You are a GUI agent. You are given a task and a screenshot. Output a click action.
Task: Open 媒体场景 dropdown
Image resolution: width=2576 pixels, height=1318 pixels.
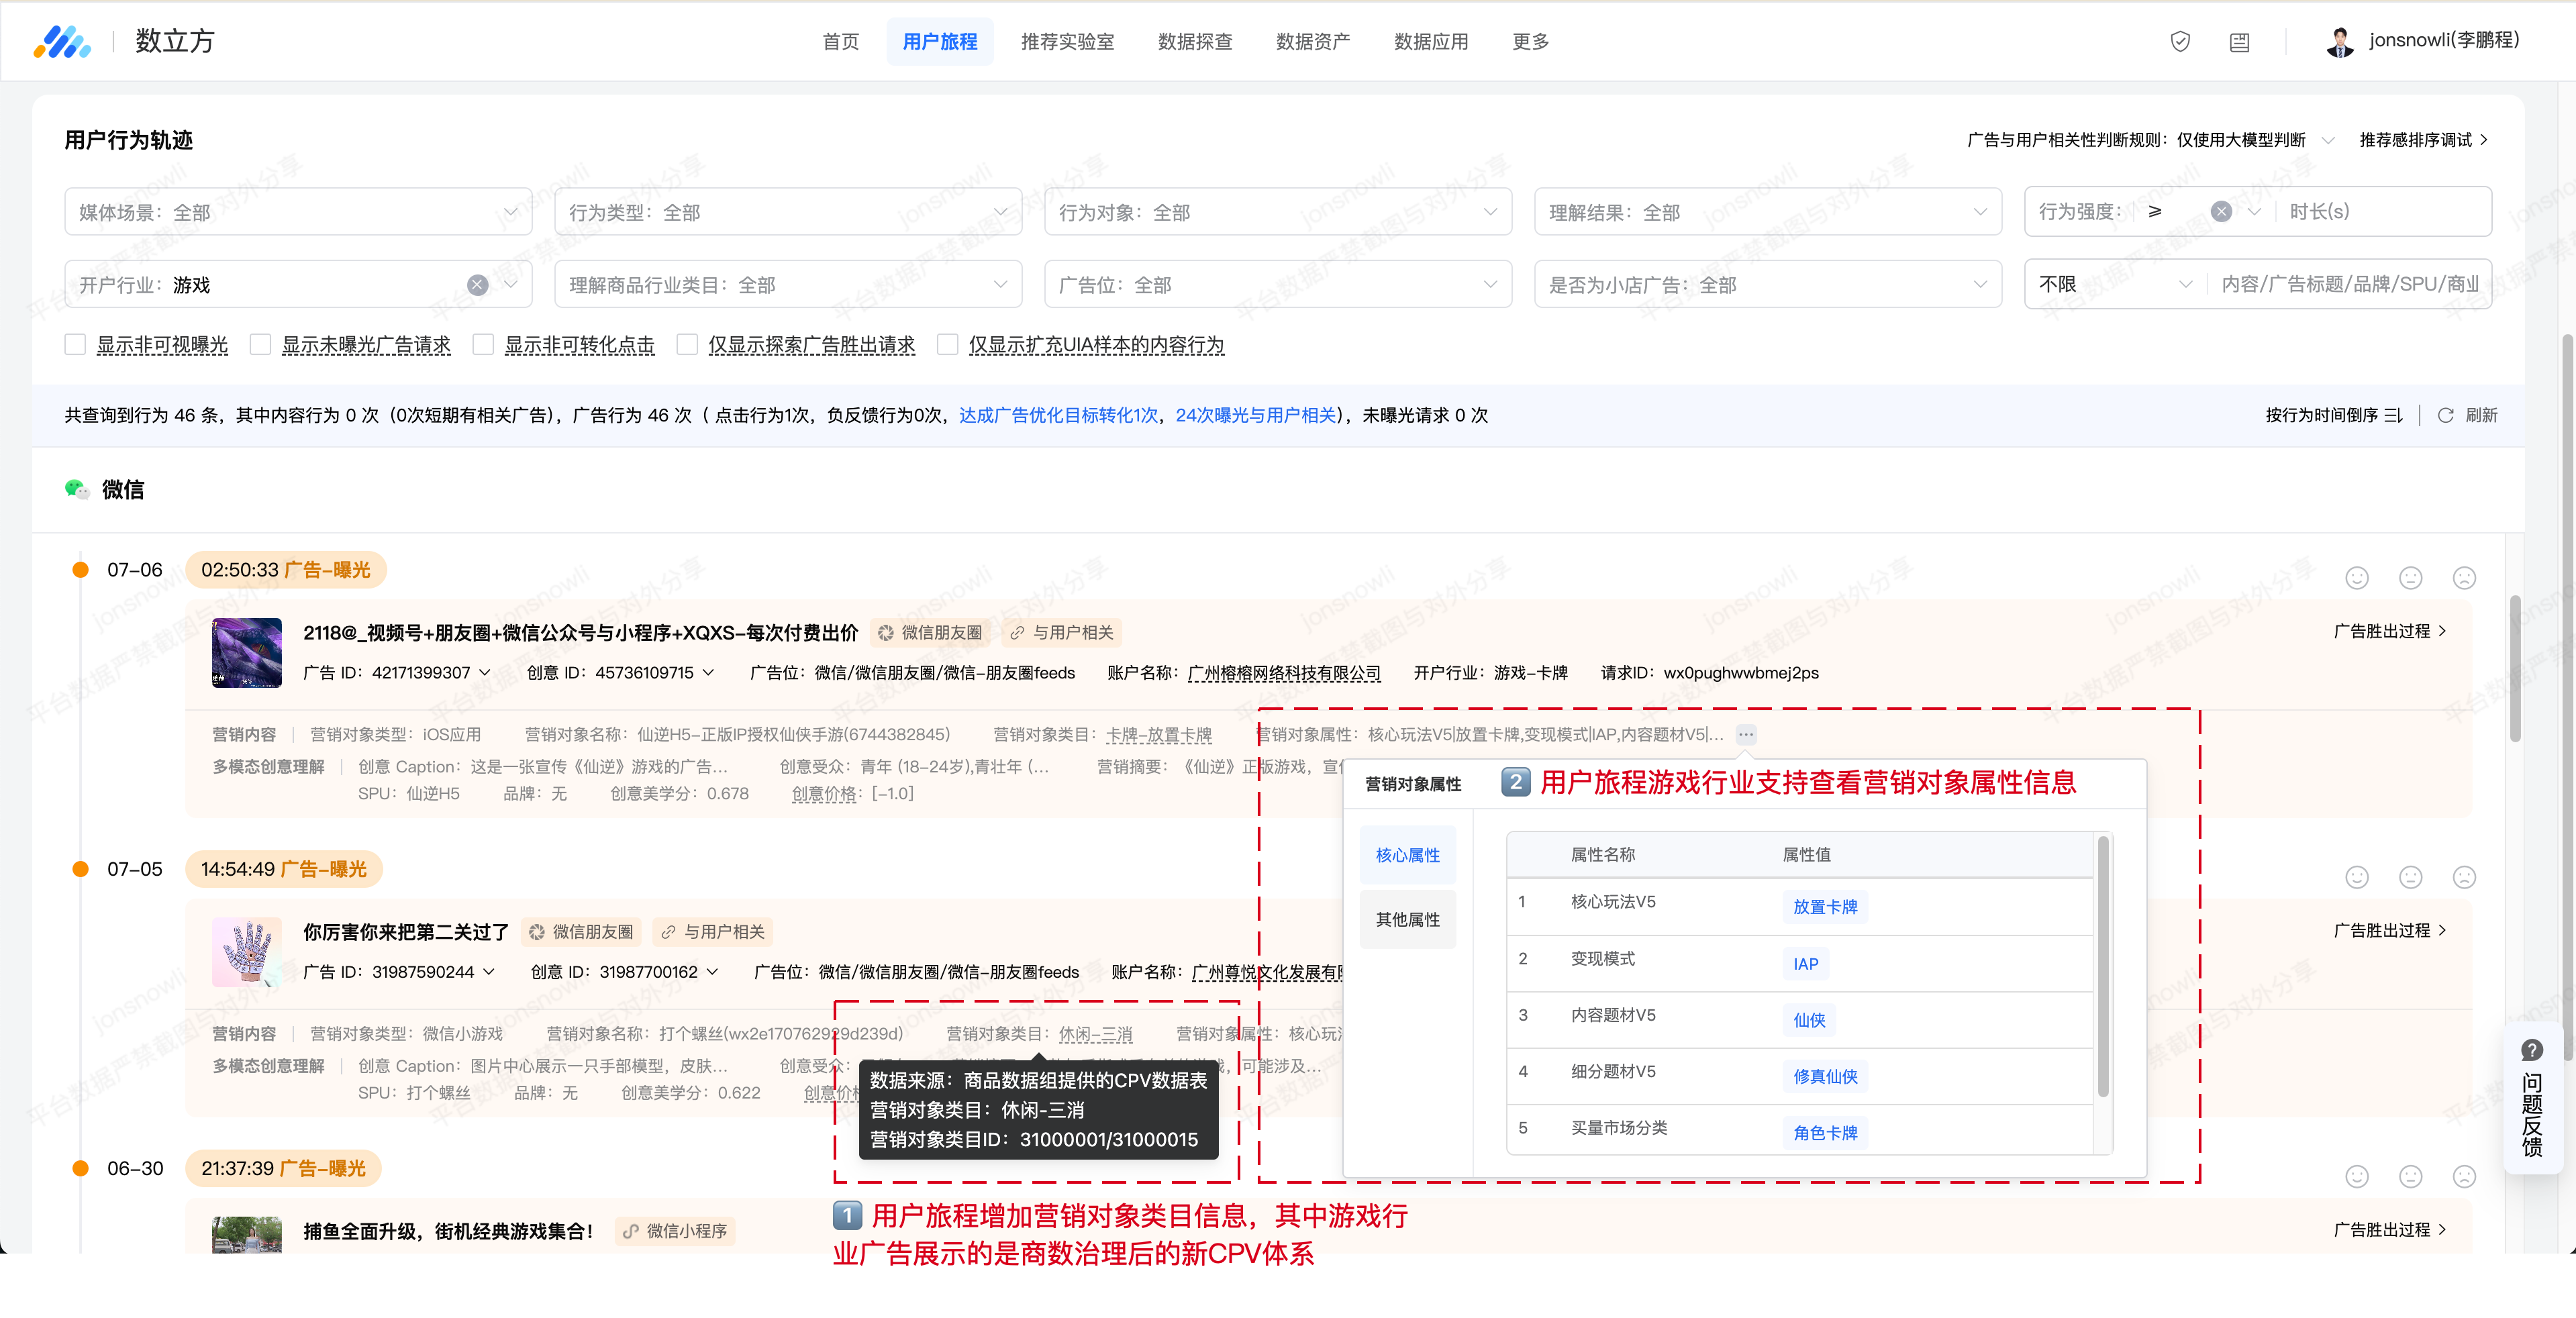(298, 212)
